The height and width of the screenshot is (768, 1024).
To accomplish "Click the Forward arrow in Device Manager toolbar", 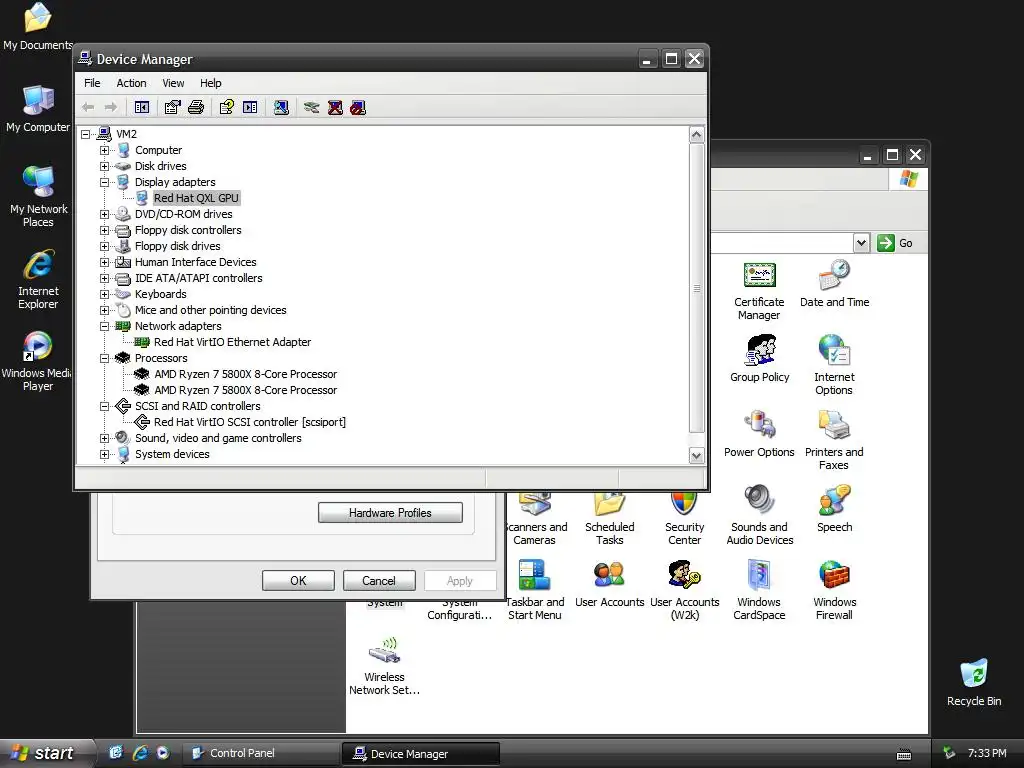I will [111, 107].
